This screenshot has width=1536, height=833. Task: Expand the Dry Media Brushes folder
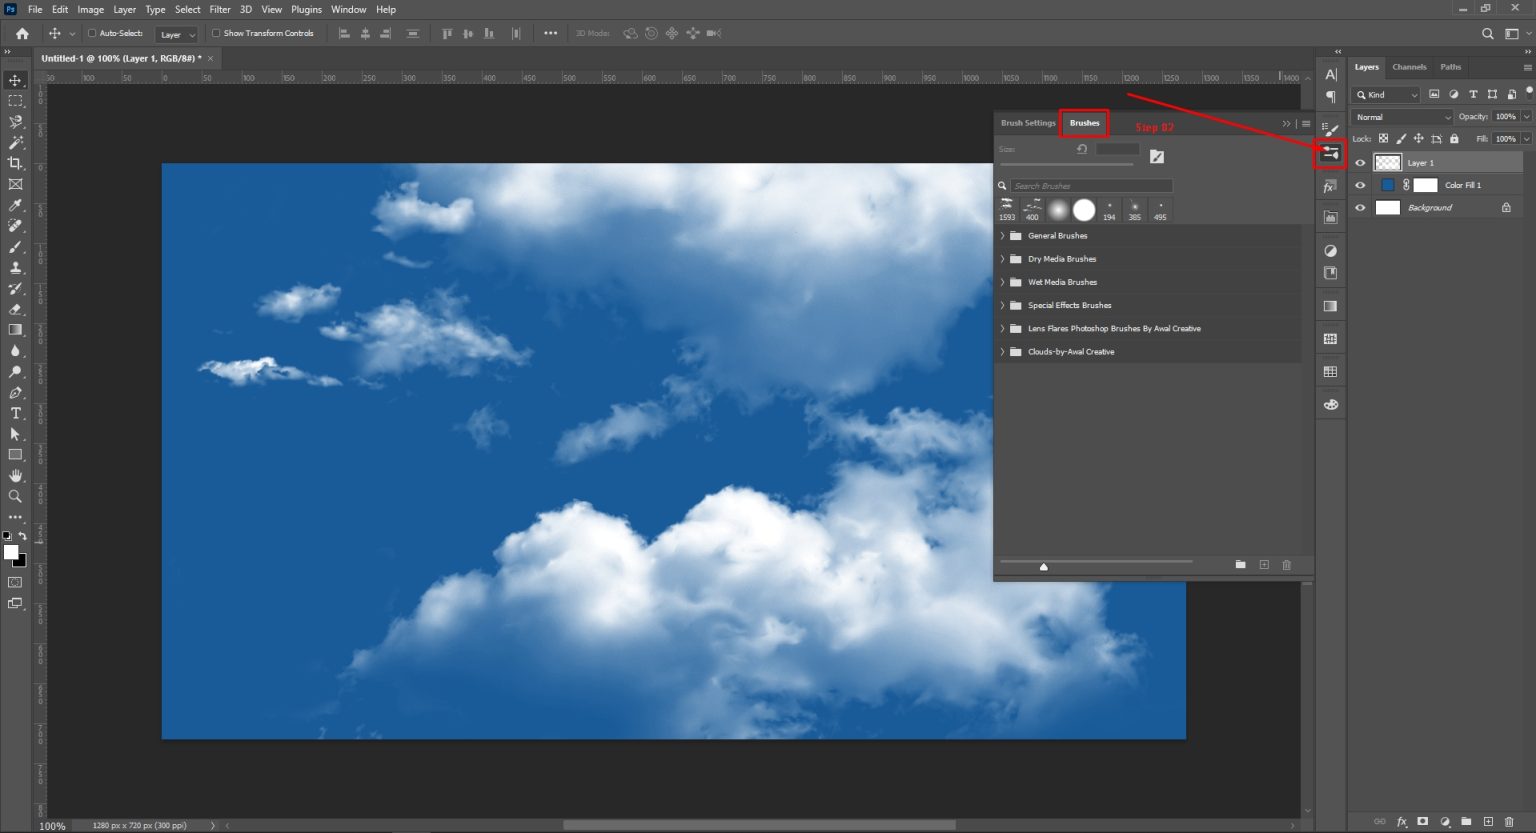click(1002, 259)
